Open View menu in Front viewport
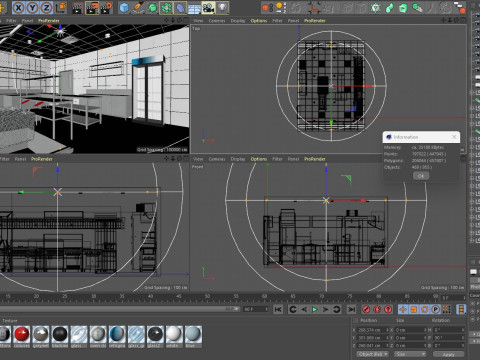The image size is (480, 360). [x=198, y=159]
